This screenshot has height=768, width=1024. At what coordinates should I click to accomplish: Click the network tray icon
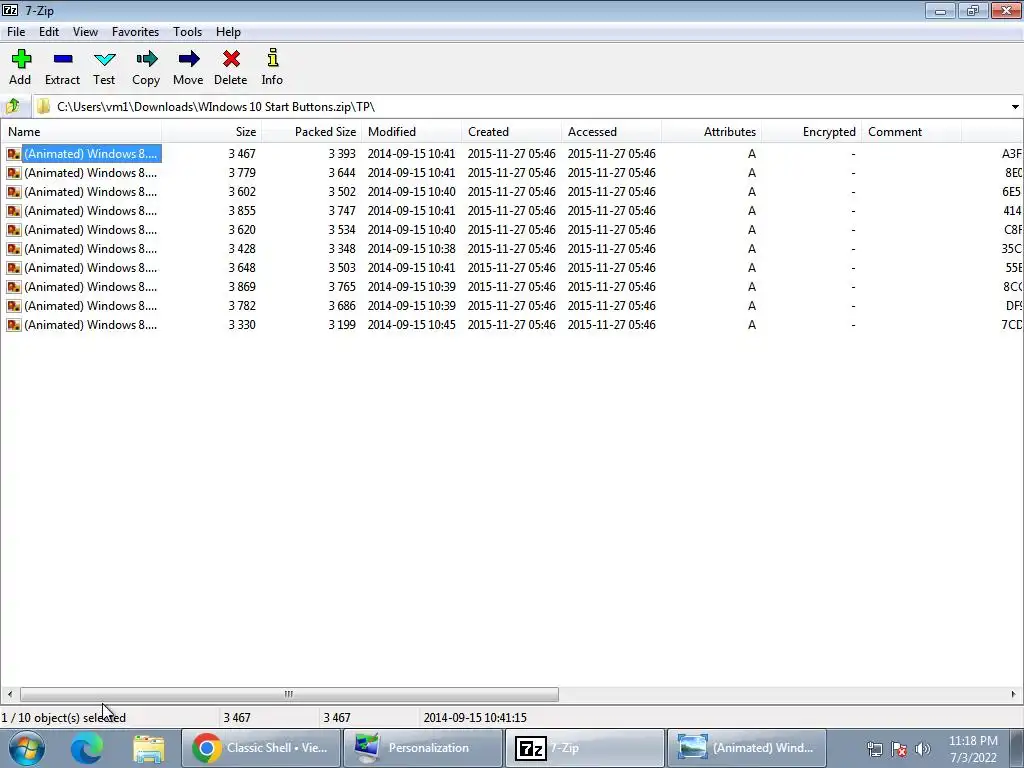[x=874, y=749]
